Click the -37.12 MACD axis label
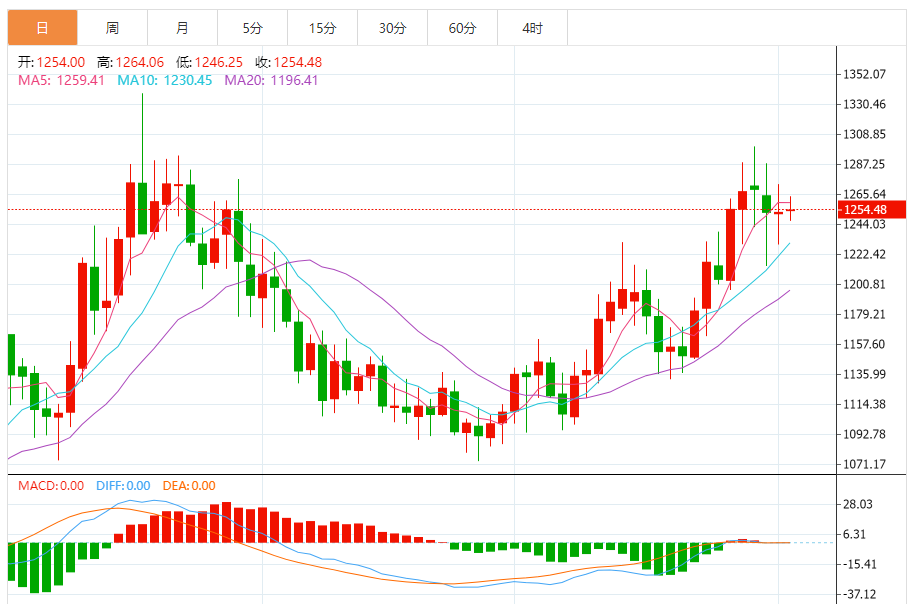This screenshot has width=910, height=604. [858, 594]
